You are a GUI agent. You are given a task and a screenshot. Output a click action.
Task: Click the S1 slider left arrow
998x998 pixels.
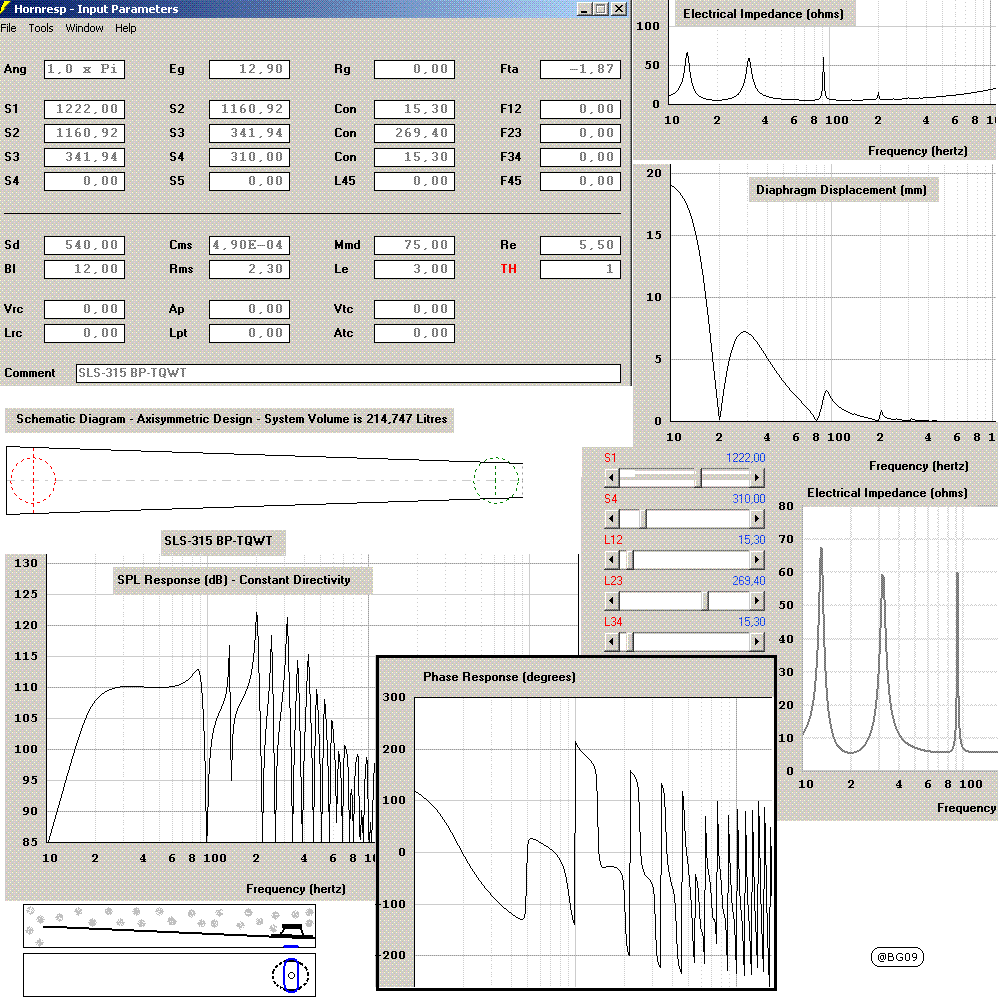611,477
